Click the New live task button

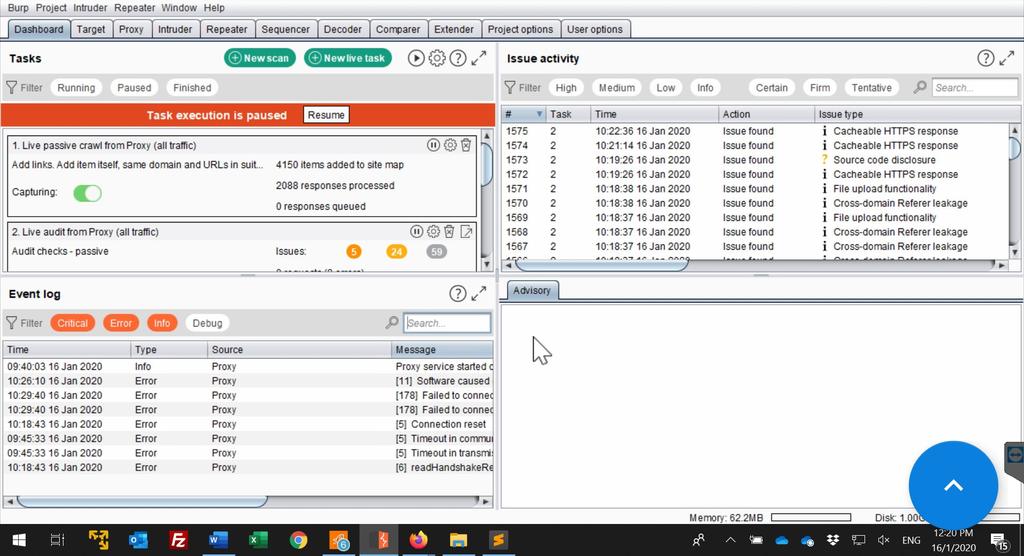click(347, 58)
